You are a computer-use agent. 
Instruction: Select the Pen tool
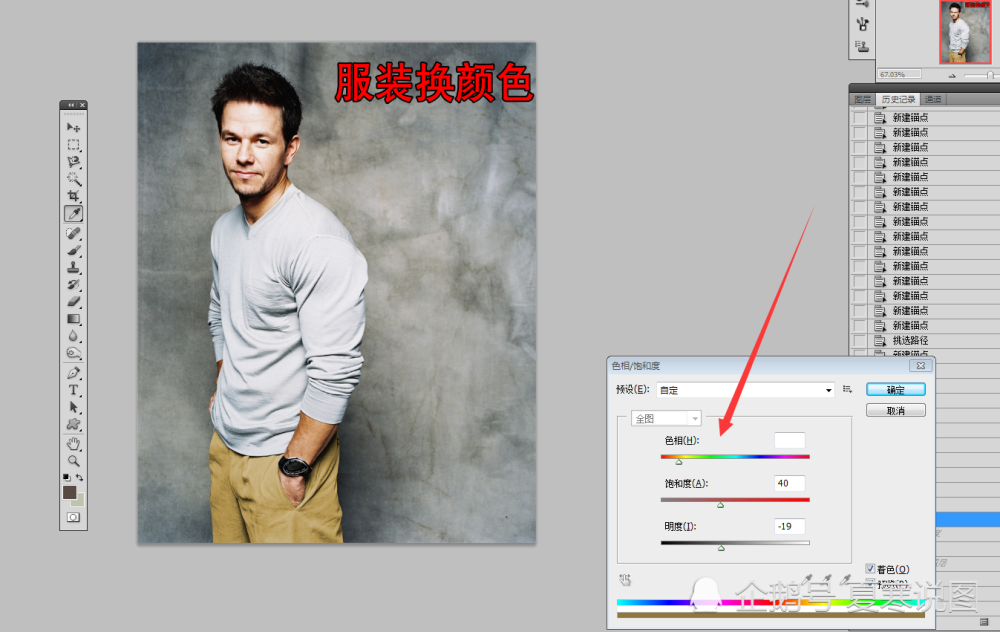(73, 373)
